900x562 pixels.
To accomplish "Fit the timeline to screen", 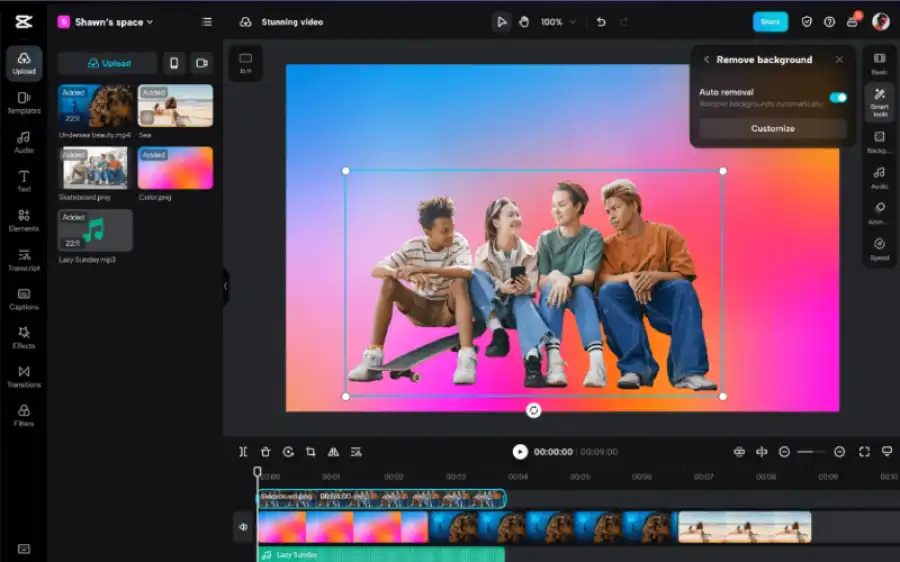I will tap(864, 452).
